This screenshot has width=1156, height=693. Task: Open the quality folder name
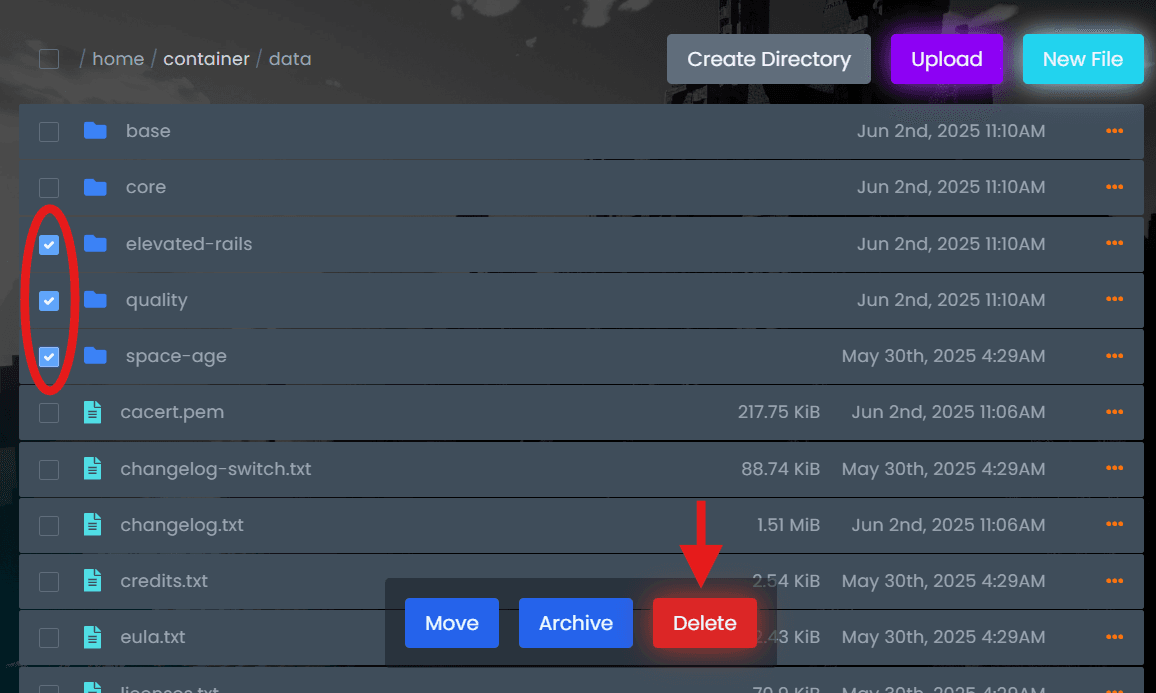pos(157,300)
